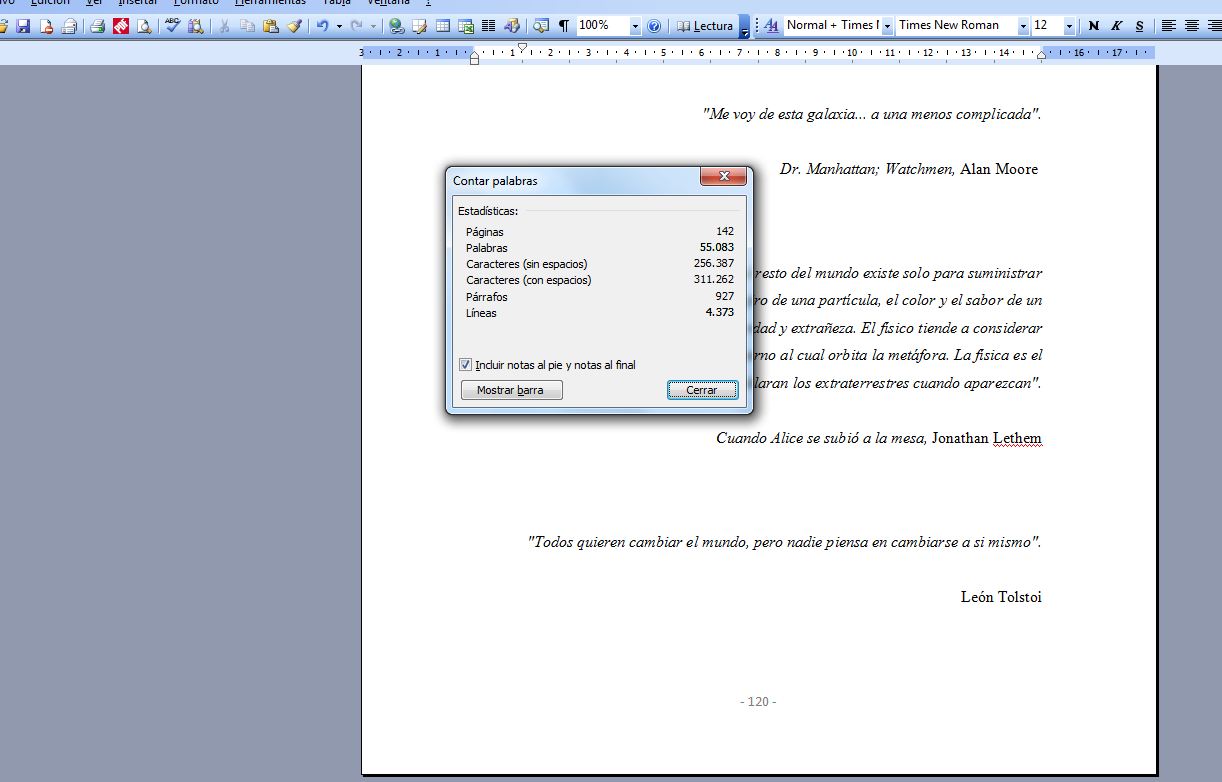The image size is (1222, 782).
Task: Click the Columns icon
Action: pos(489,26)
